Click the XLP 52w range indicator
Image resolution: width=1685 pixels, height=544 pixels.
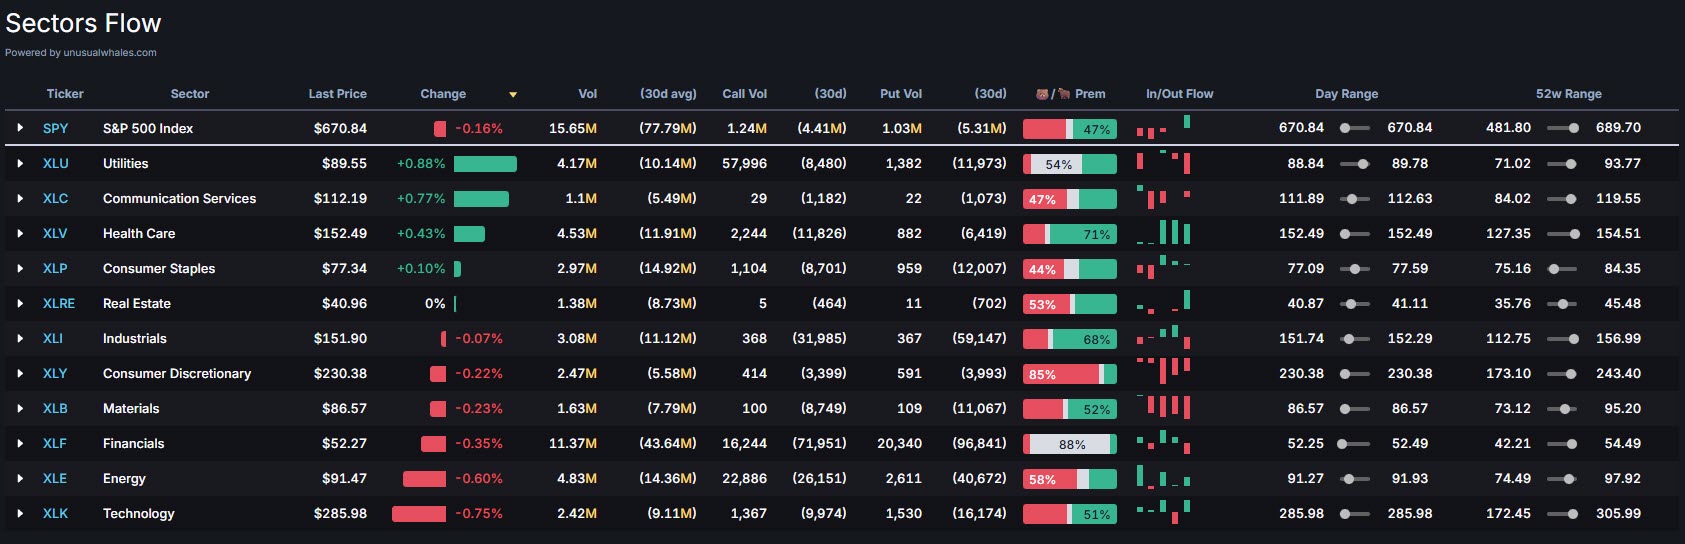1561,268
